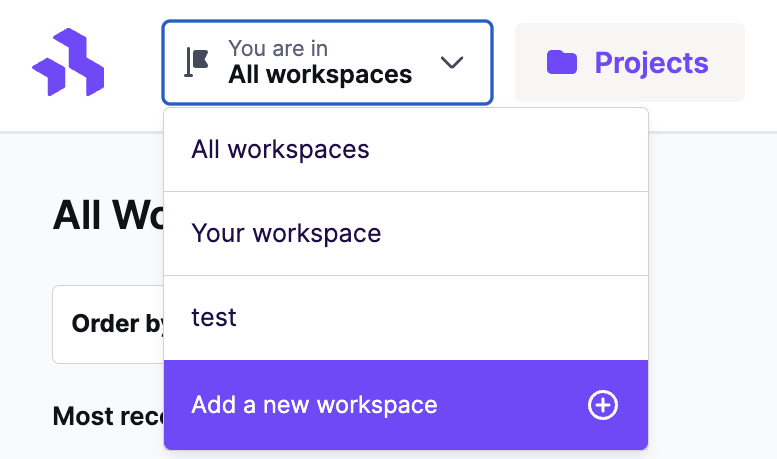Choose the Your workspace option
777x459 pixels.
tap(406, 233)
